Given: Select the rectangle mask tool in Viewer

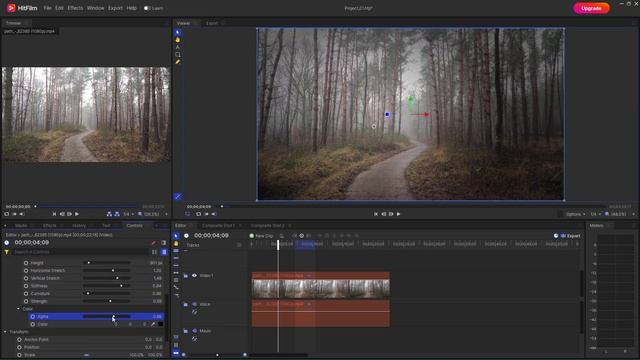Looking at the screenshot, I should pyautogui.click(x=178, y=54).
